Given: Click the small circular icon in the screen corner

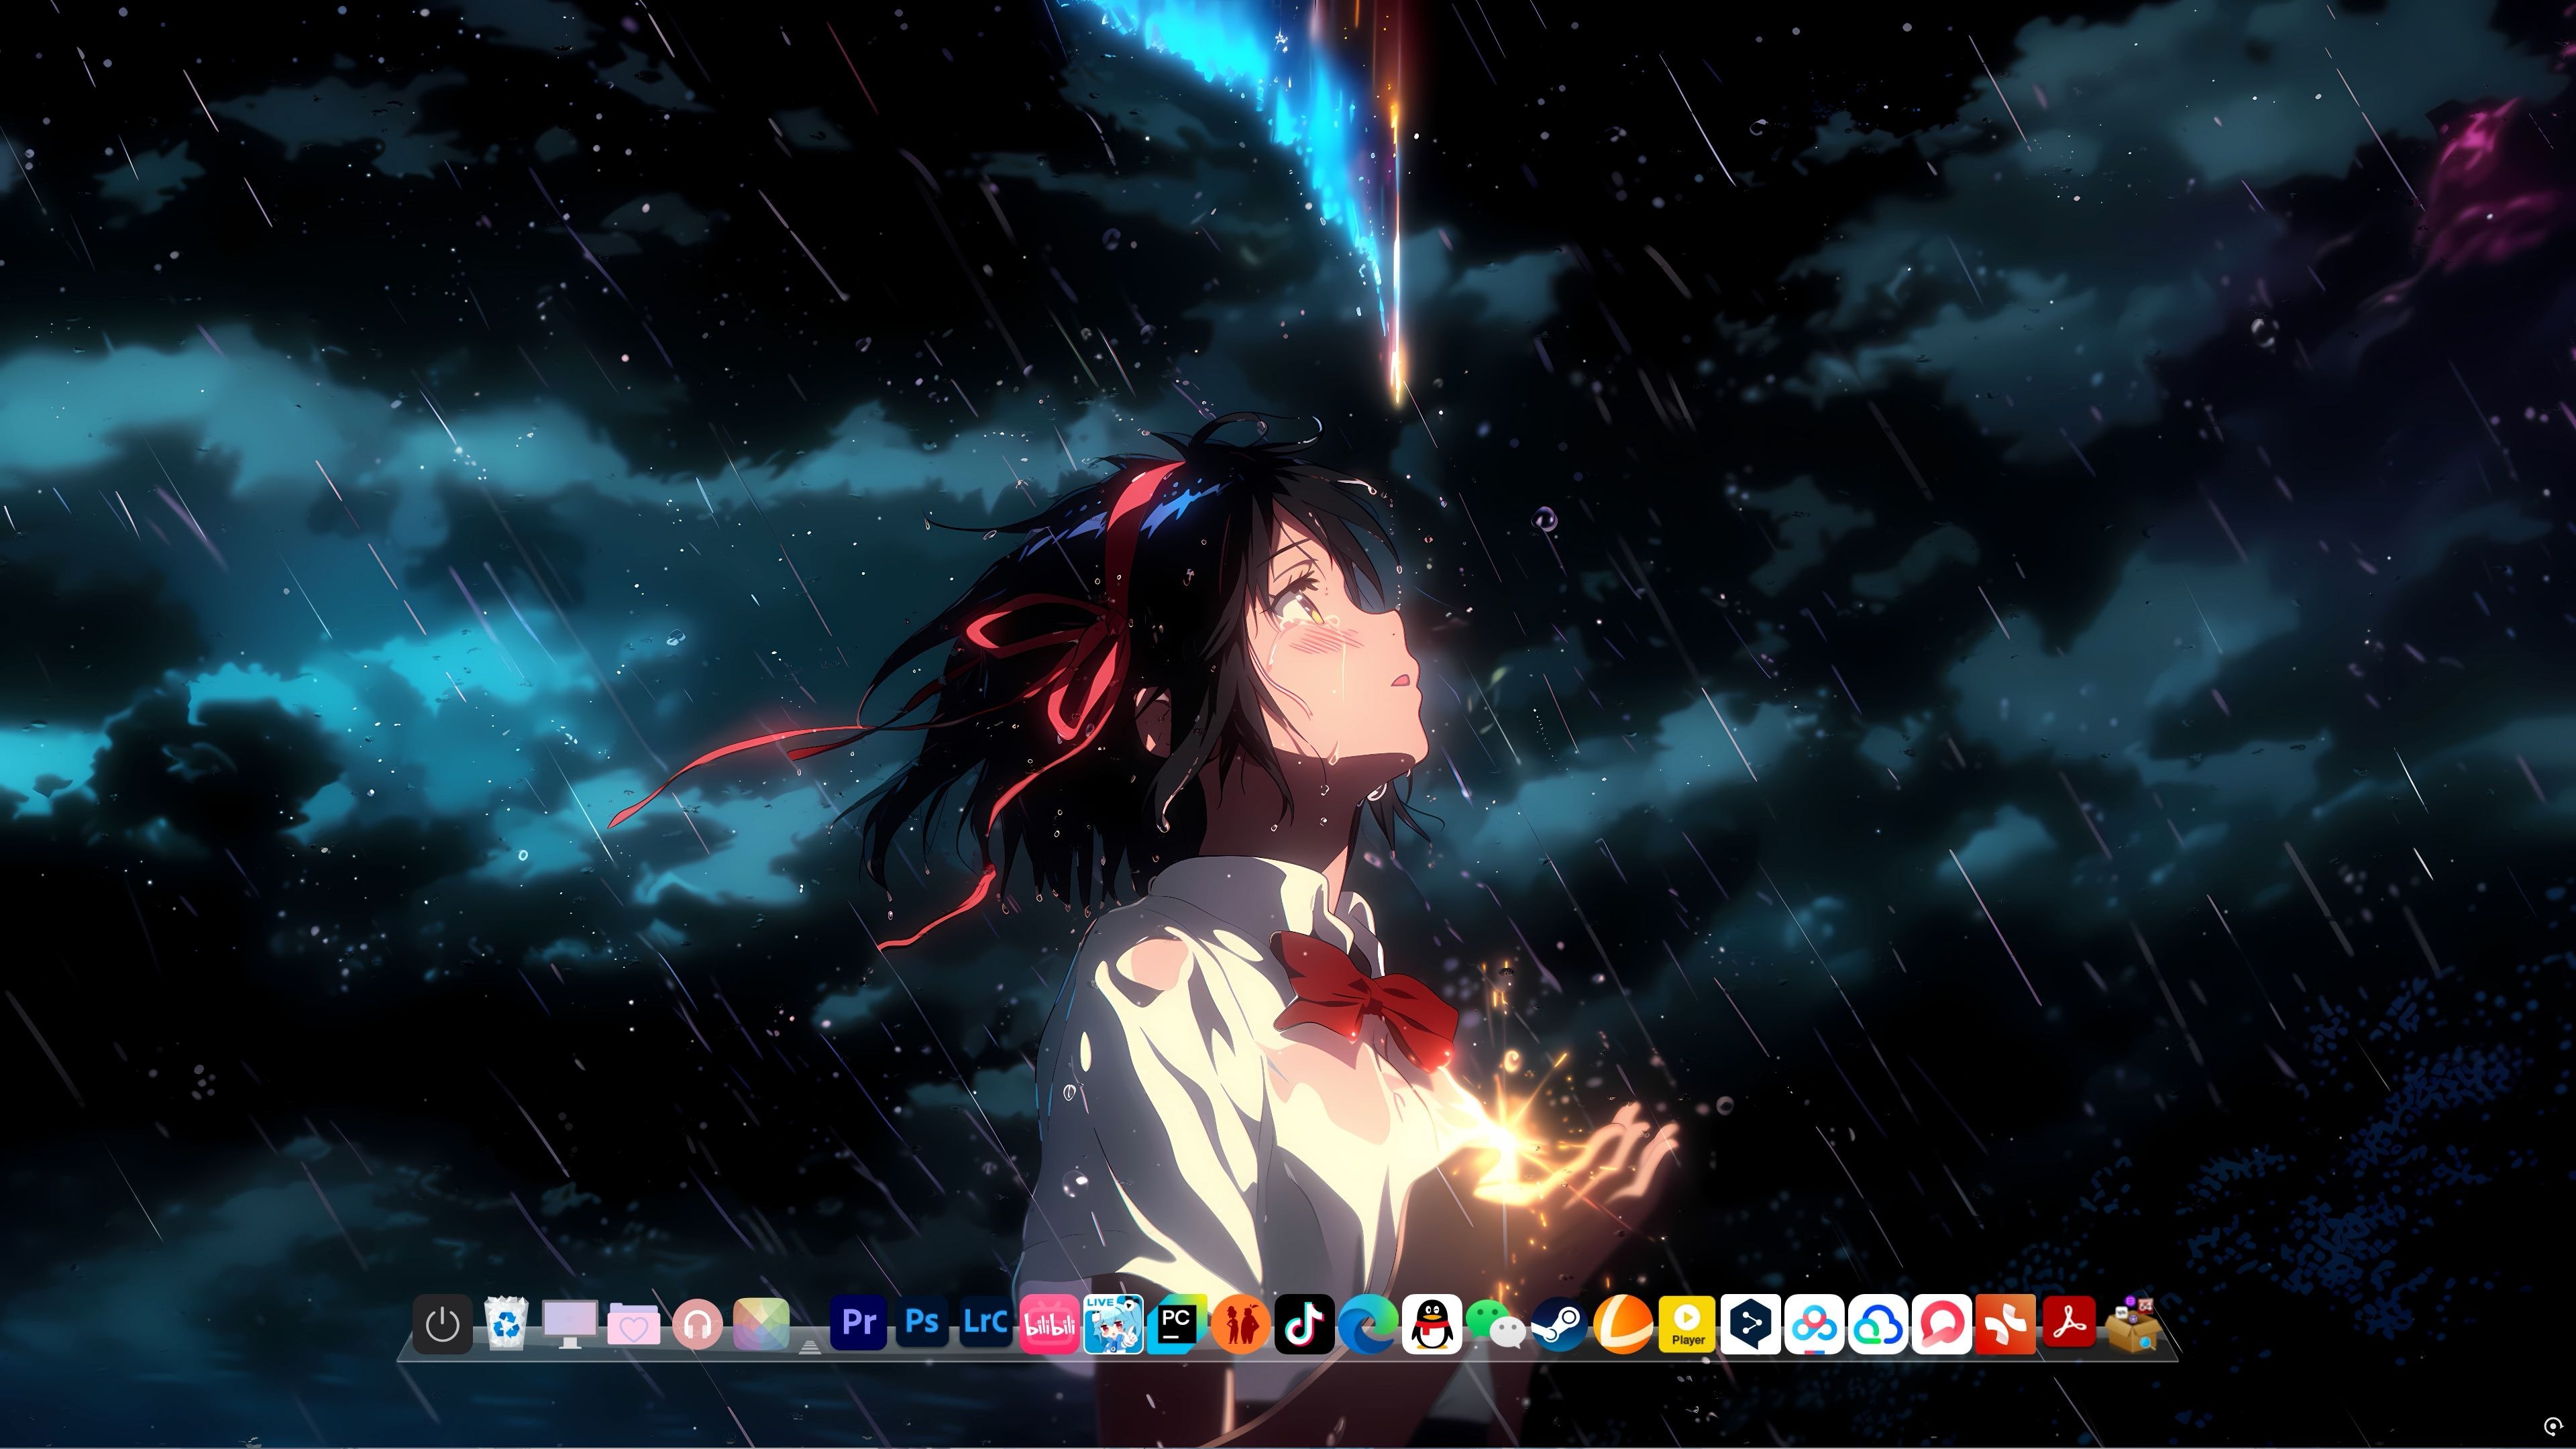Looking at the screenshot, I should click(x=2552, y=1426).
